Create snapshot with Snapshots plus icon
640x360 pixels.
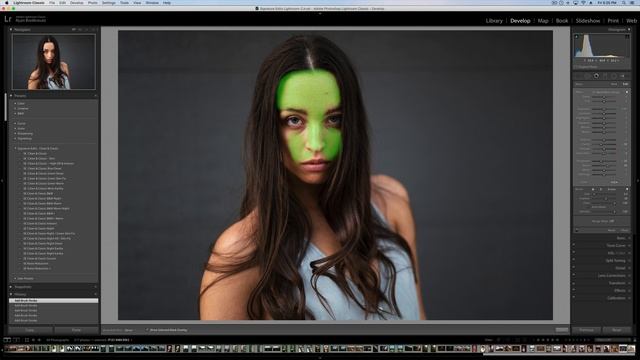point(95,287)
